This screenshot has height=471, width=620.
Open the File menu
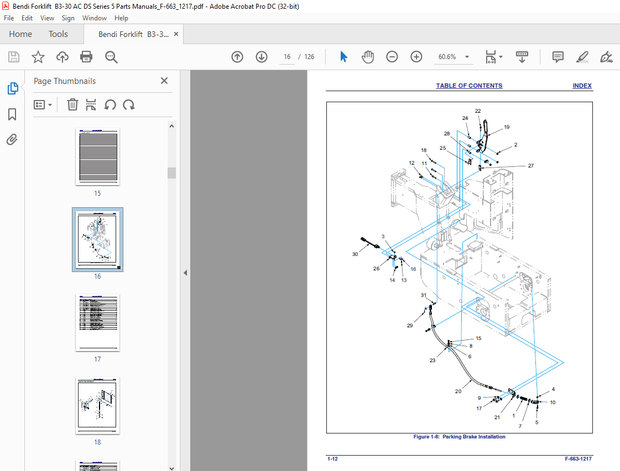point(9,18)
